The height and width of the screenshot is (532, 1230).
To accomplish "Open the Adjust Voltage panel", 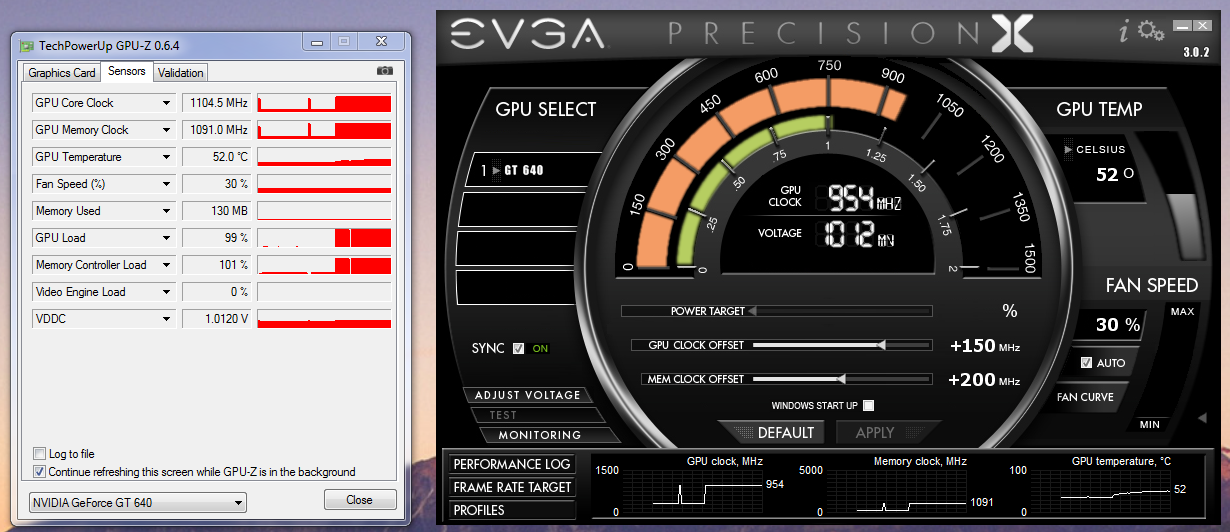I will pos(527,395).
